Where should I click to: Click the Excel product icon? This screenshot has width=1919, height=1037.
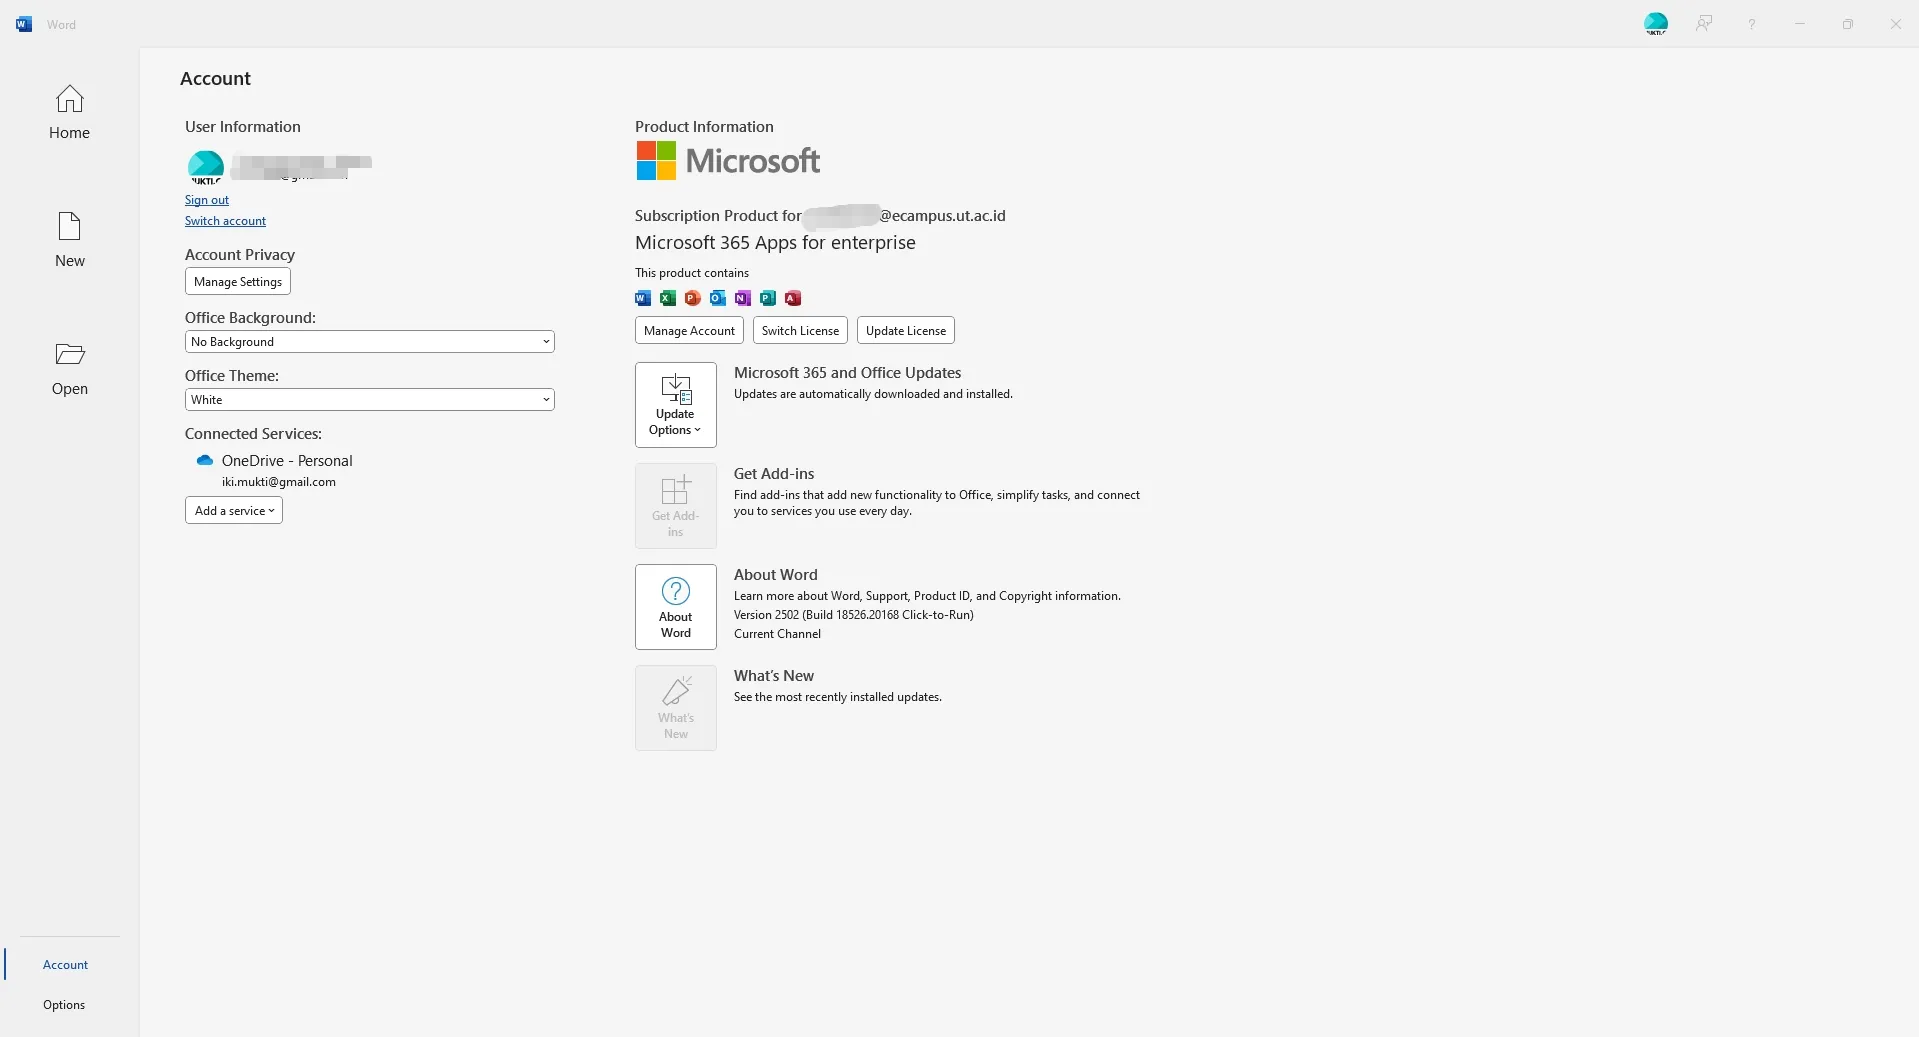668,298
